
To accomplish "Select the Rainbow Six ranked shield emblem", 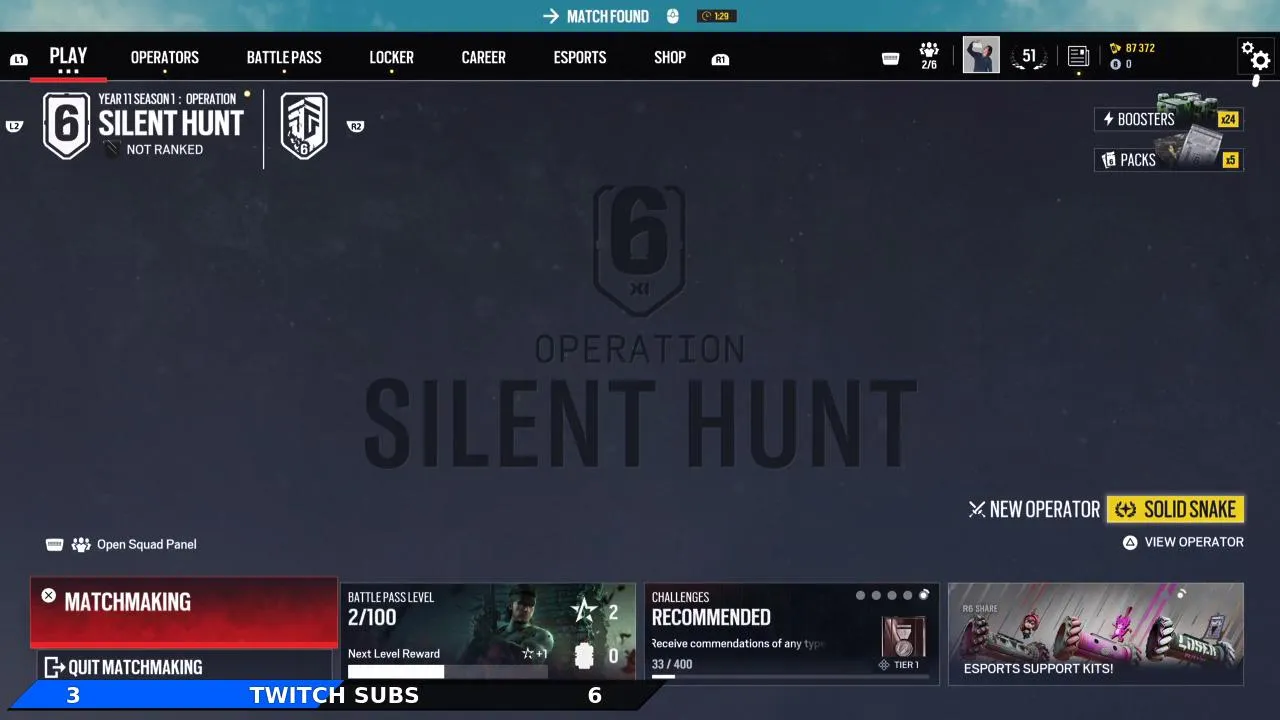I will tap(67, 125).
